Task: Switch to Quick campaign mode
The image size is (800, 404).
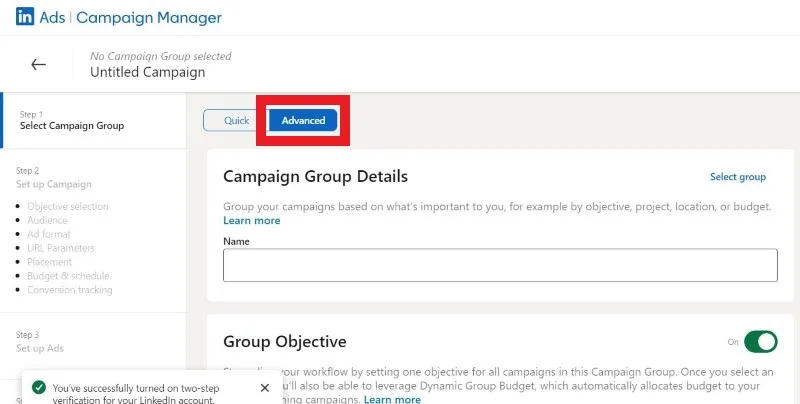Action: point(236,120)
